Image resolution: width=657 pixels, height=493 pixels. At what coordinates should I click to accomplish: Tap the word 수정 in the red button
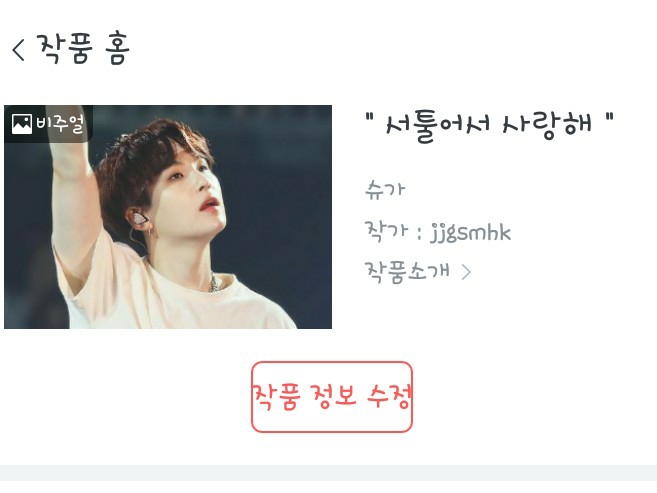tap(389, 396)
